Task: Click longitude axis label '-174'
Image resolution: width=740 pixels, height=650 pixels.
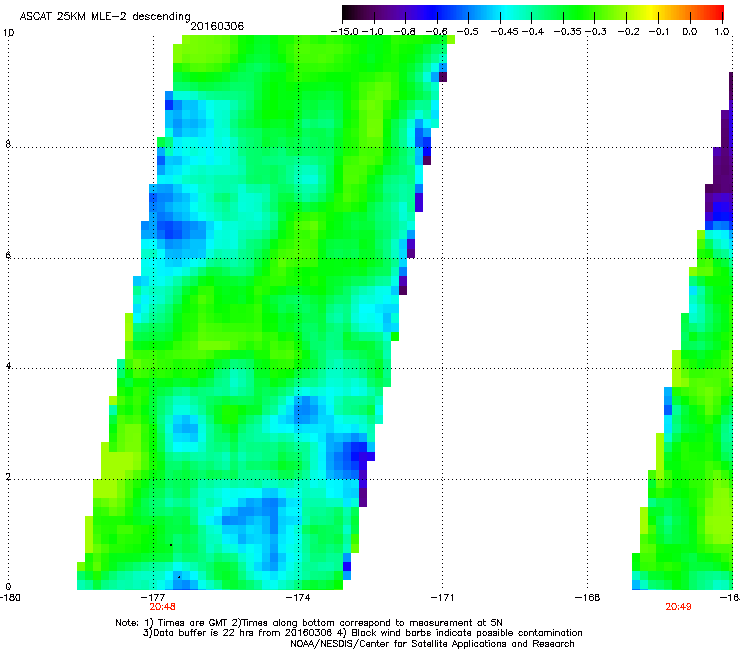Action: coord(298,598)
